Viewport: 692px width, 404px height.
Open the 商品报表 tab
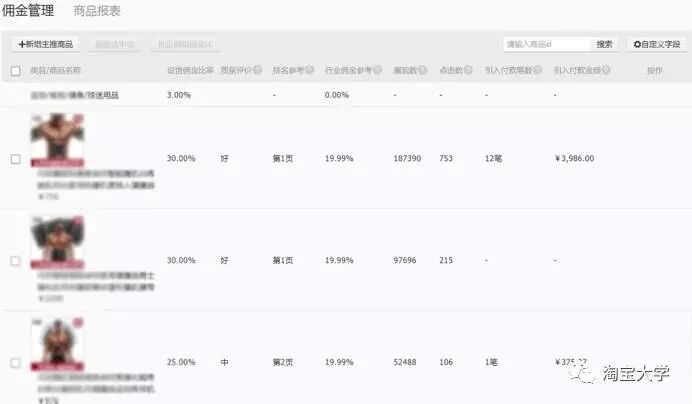click(97, 11)
